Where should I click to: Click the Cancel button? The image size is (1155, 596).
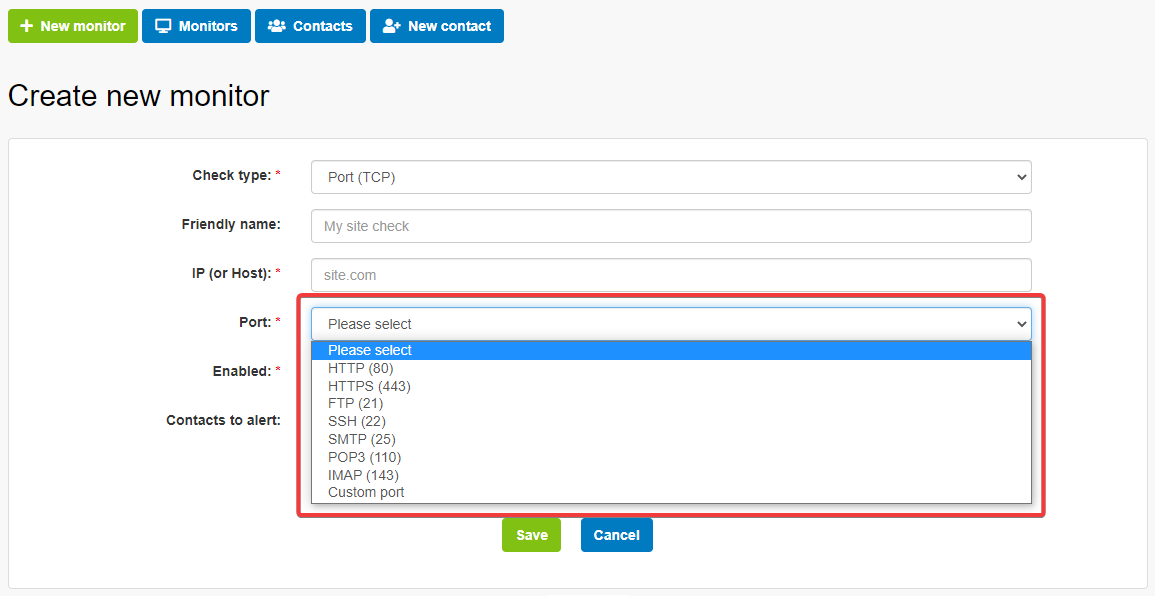tap(616, 535)
